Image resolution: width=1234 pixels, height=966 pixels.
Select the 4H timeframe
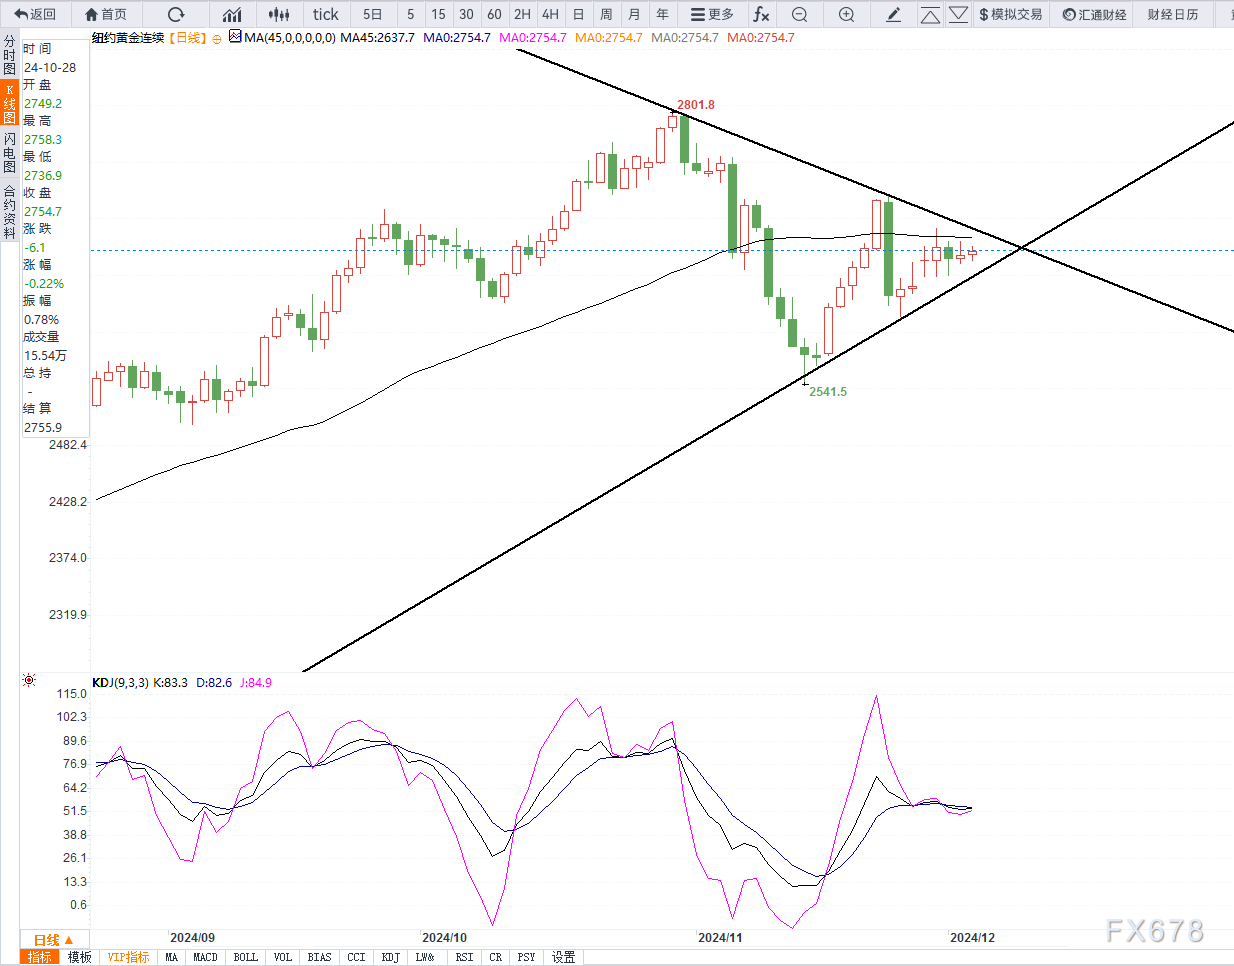[x=550, y=14]
